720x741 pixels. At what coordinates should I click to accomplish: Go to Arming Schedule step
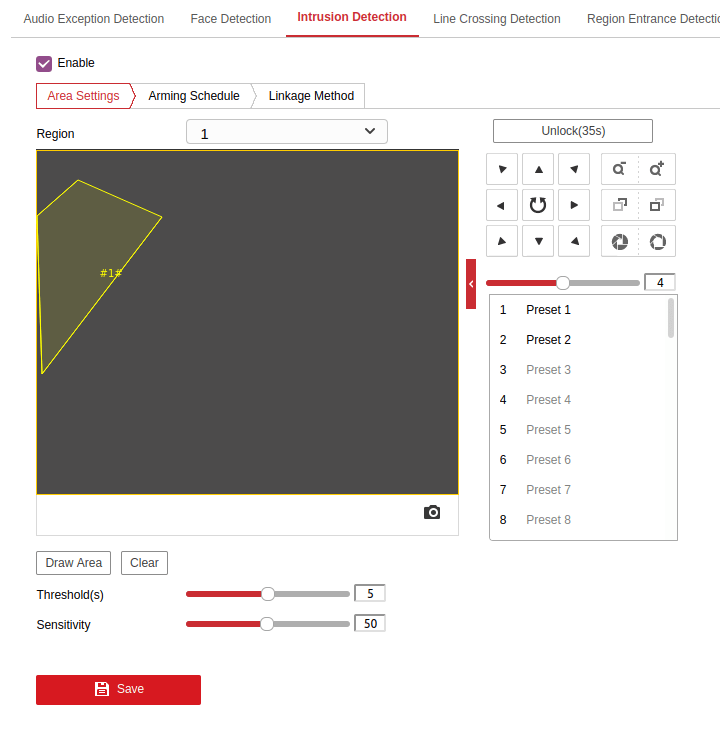pyautogui.click(x=194, y=96)
